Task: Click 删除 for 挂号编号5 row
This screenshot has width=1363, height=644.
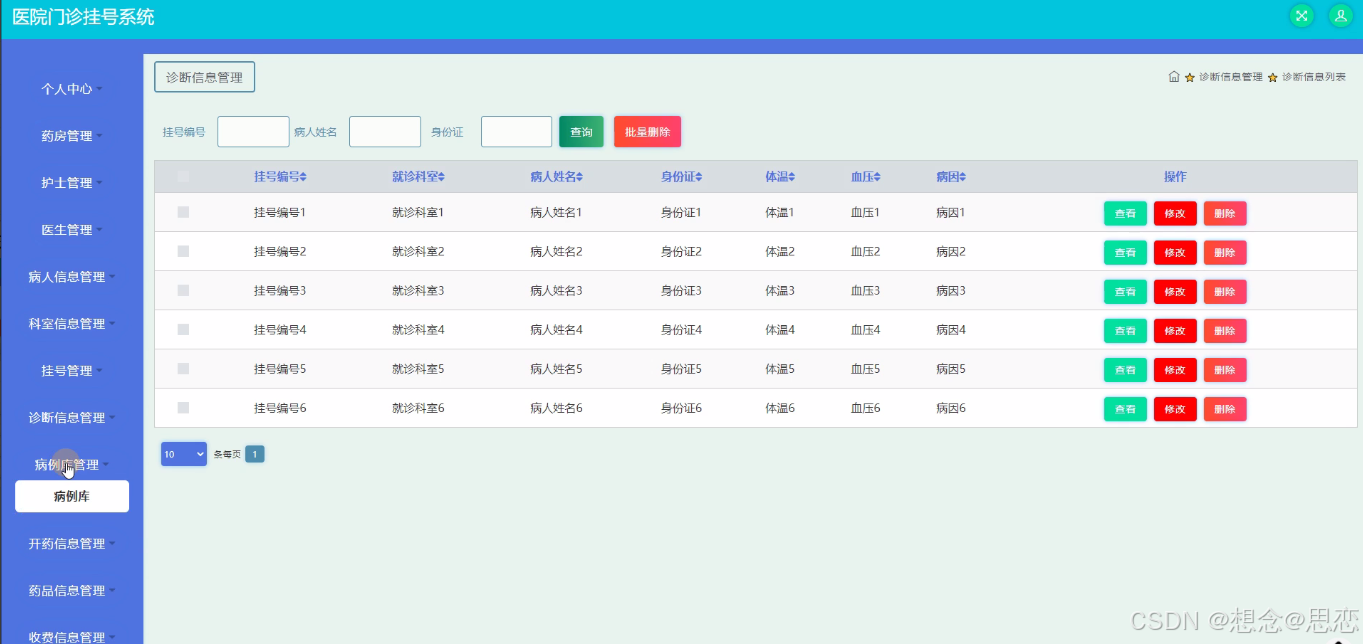Action: point(1225,370)
